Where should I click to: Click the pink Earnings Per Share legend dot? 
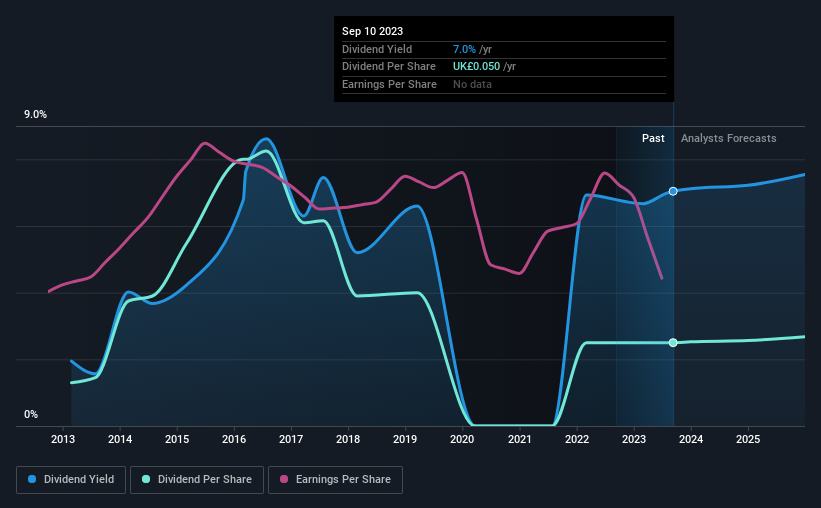pyautogui.click(x=284, y=479)
